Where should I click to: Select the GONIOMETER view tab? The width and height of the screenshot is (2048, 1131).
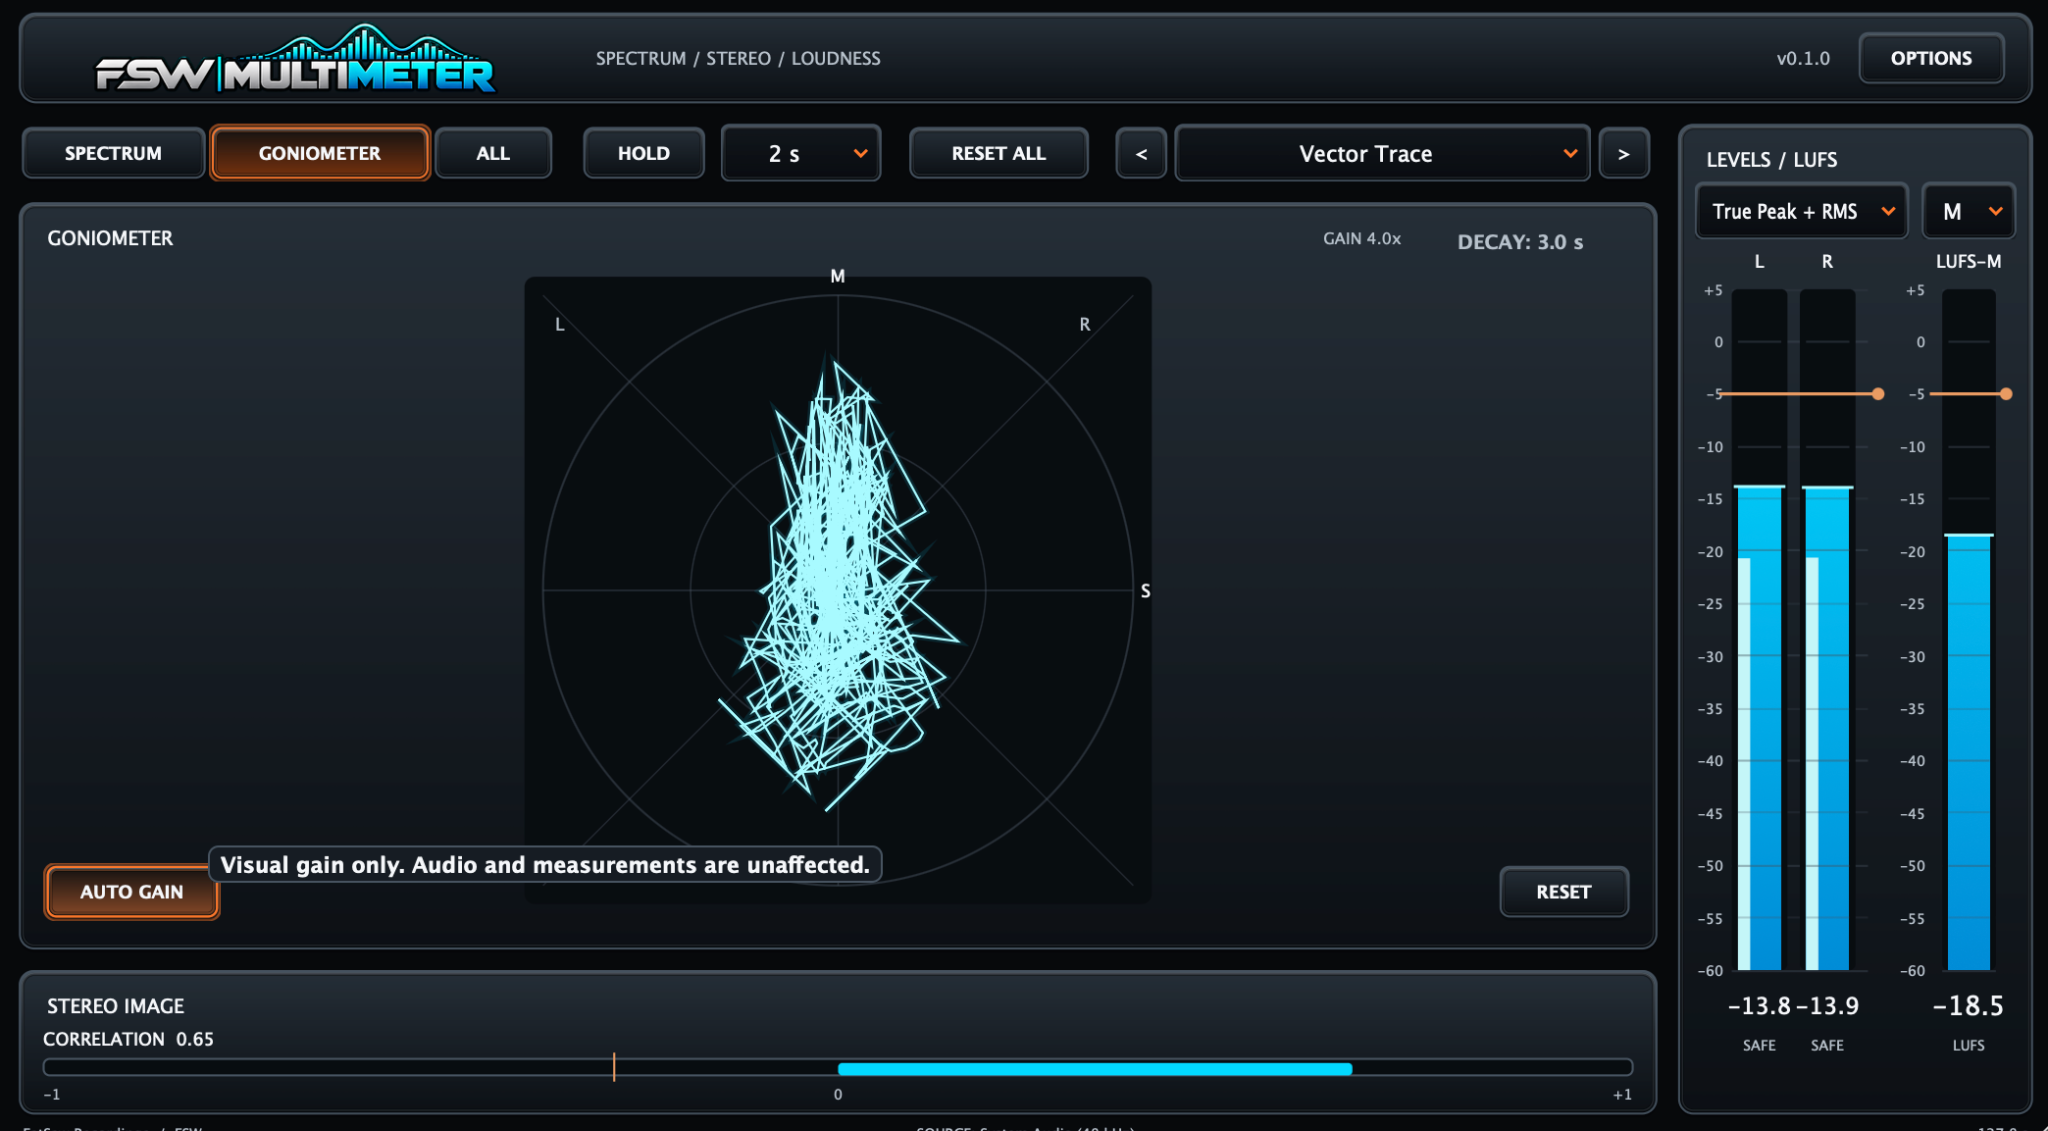[x=320, y=153]
